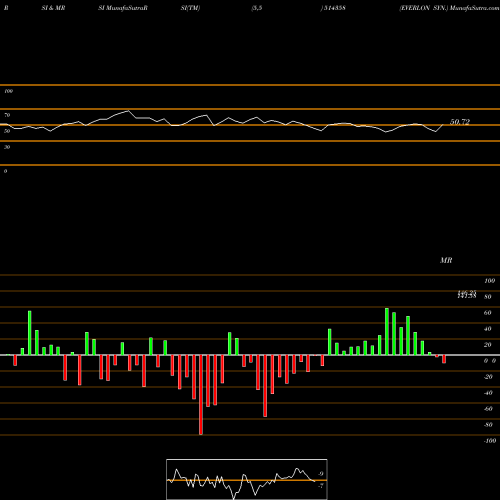Click the stock code 514358 in header
The width and height of the screenshot is (500, 500).
(334, 8)
